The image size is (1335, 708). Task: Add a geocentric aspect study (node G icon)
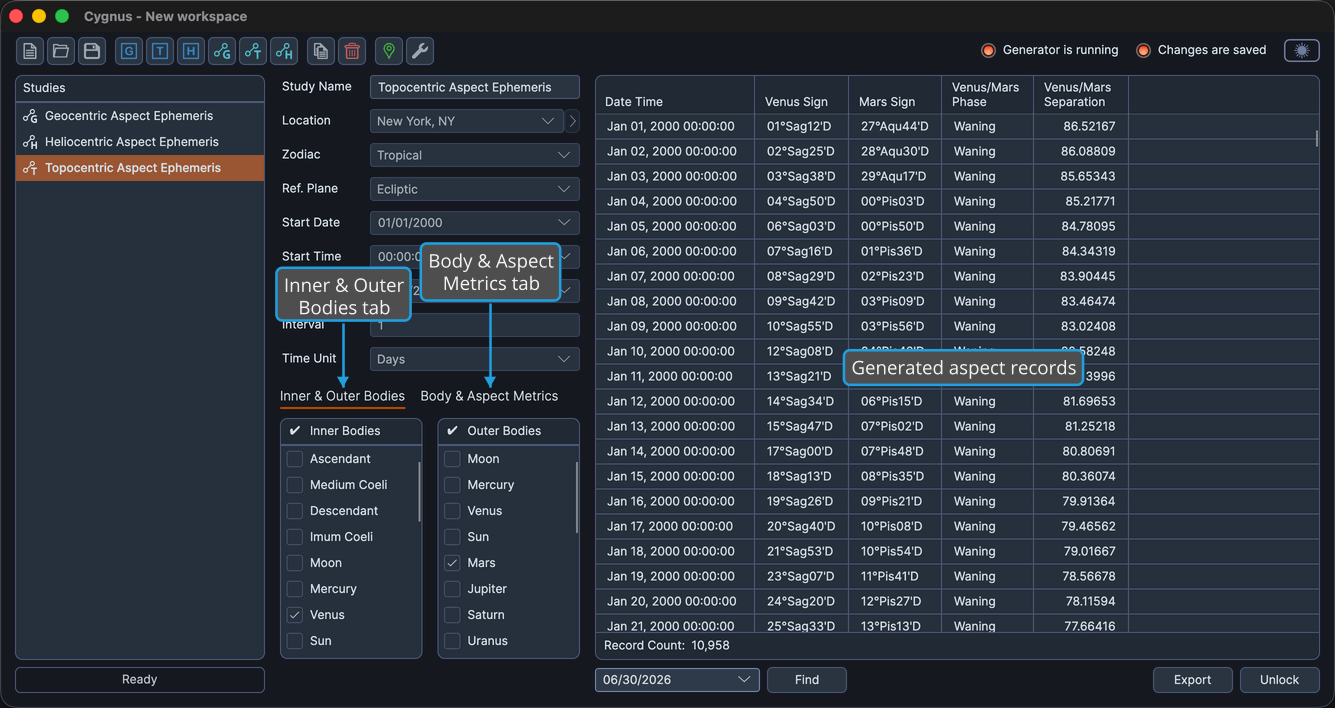click(222, 51)
